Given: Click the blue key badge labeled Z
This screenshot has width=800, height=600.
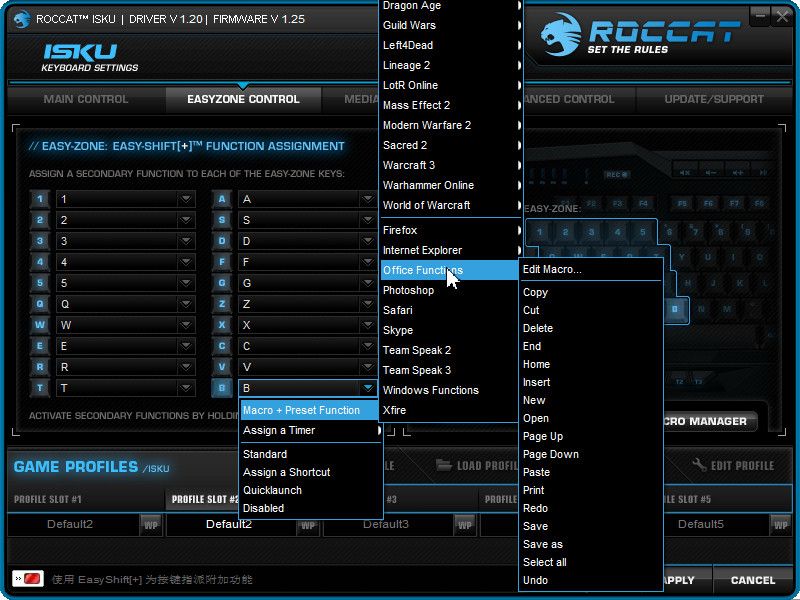Looking at the screenshot, I should pyautogui.click(x=222, y=304).
